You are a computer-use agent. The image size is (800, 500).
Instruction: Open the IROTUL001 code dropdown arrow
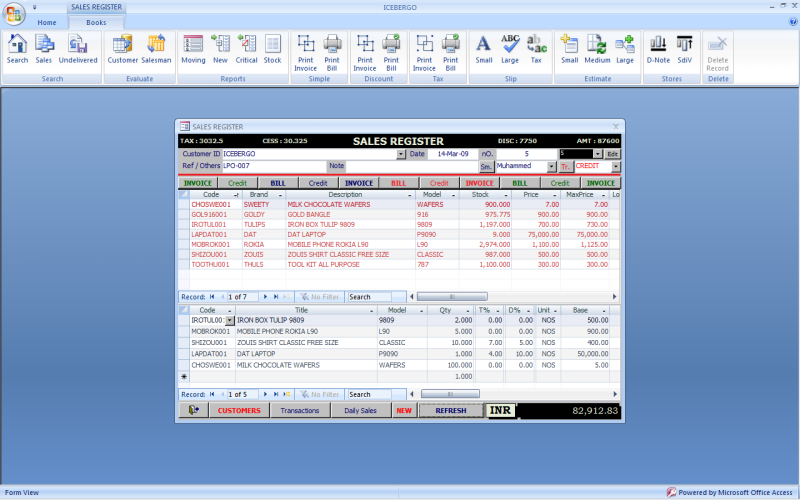230,320
